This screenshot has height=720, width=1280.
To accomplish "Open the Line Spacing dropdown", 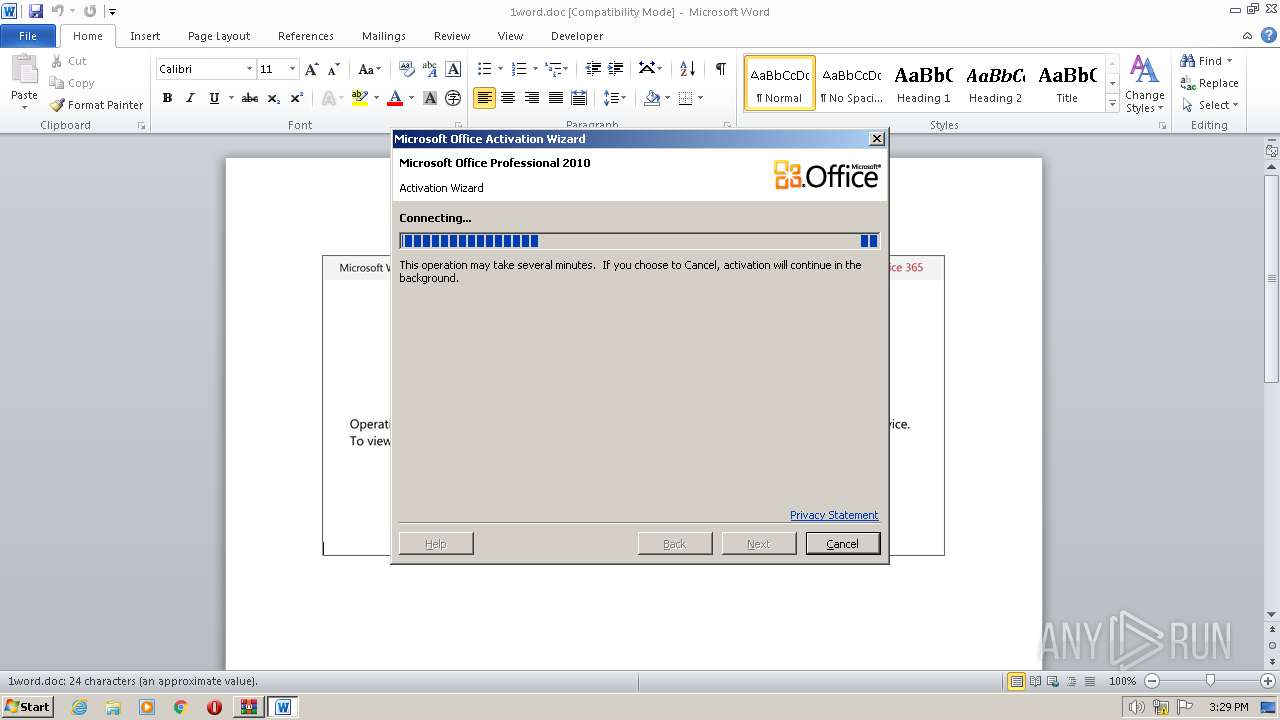I will (x=615, y=98).
